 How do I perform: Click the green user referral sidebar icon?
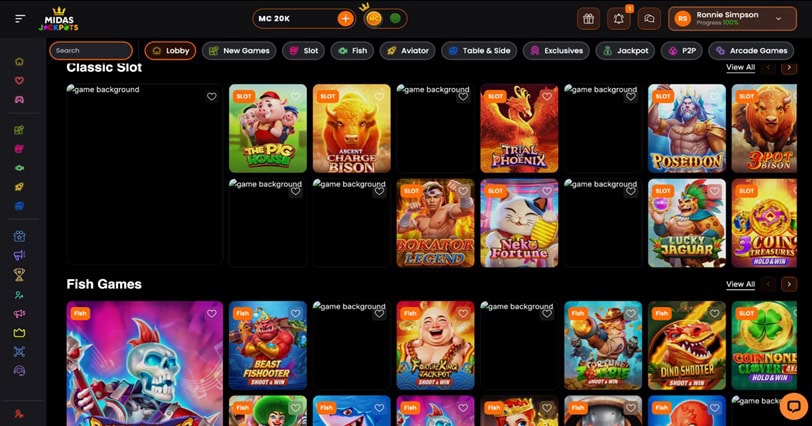pyautogui.click(x=19, y=295)
